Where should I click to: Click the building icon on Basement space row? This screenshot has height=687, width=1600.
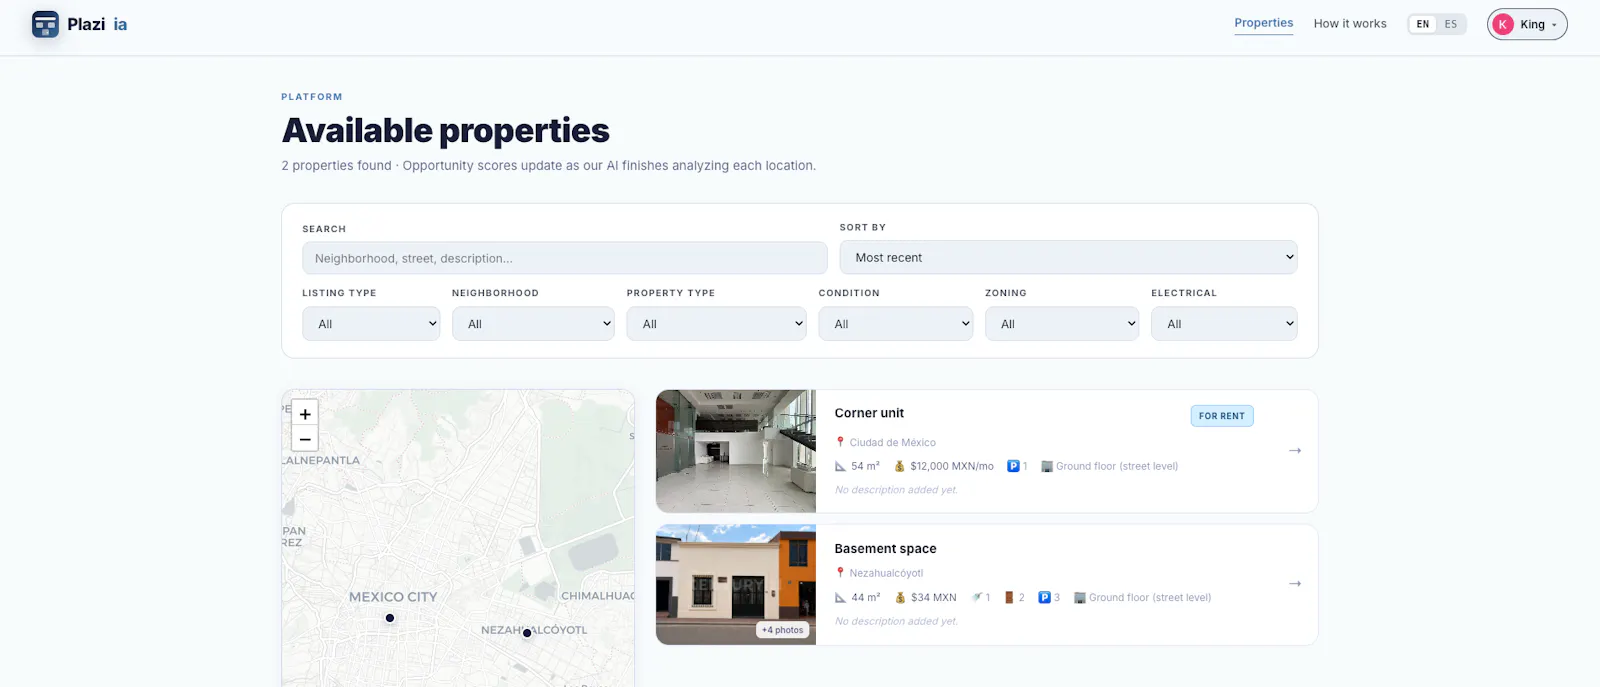[1080, 598]
